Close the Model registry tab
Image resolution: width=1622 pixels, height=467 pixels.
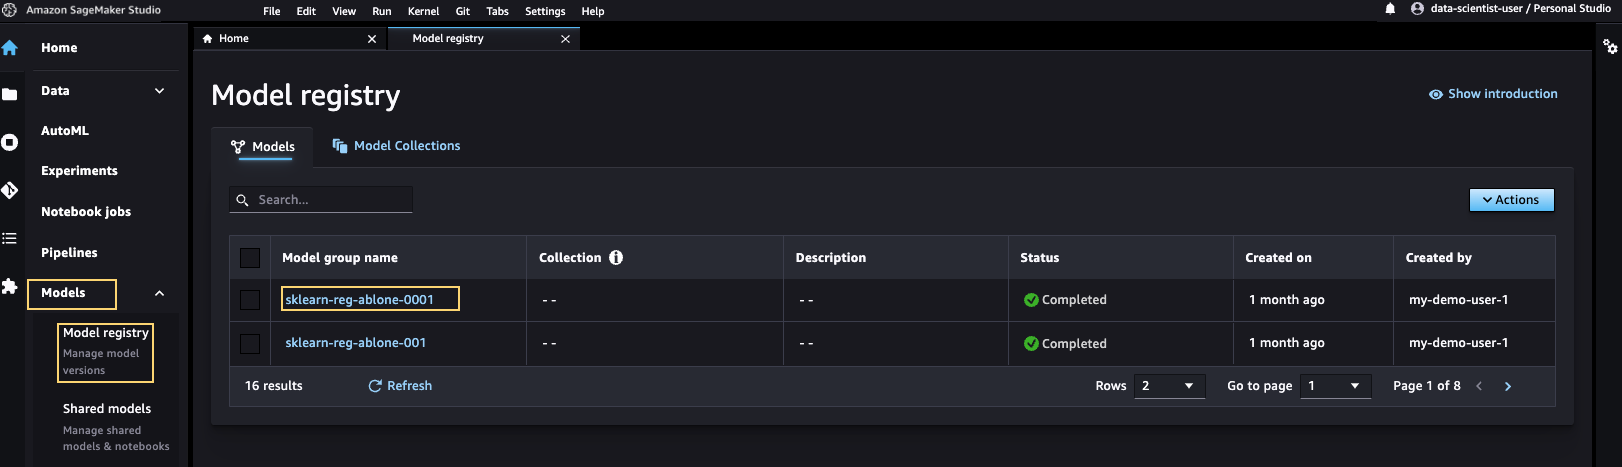565,39
